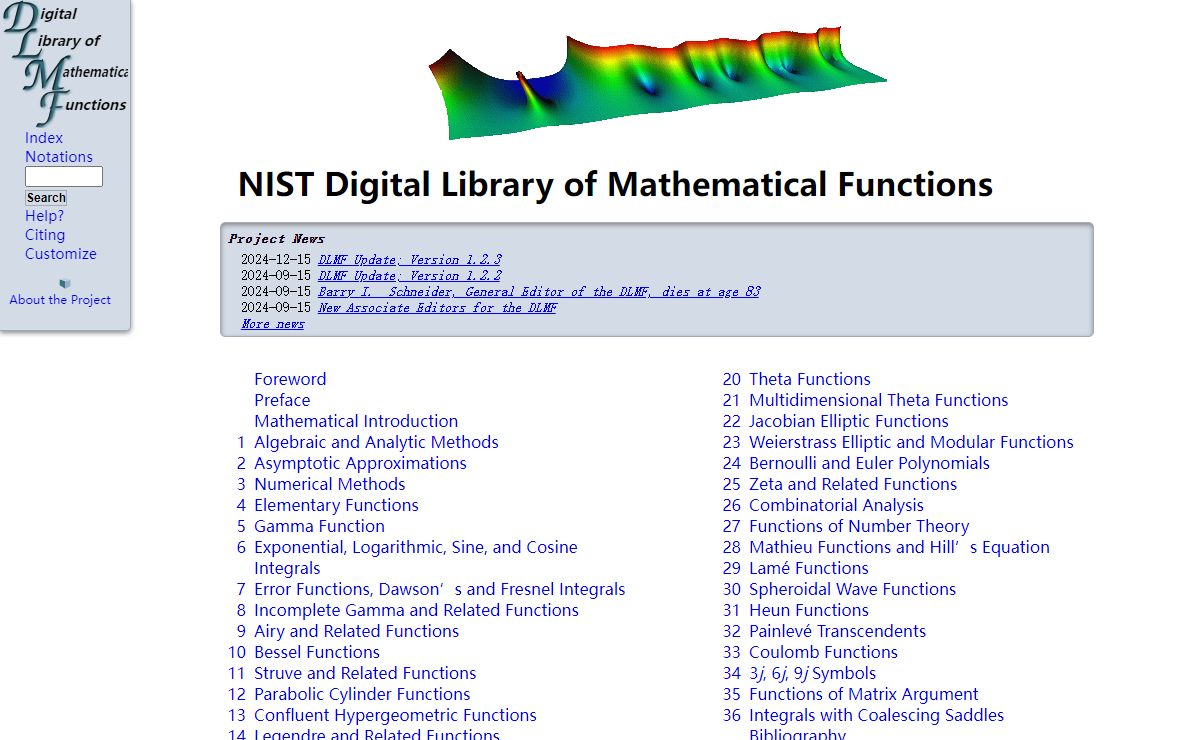Click the colorful 3D surface plot banner
1200x740 pixels.
coord(658,83)
